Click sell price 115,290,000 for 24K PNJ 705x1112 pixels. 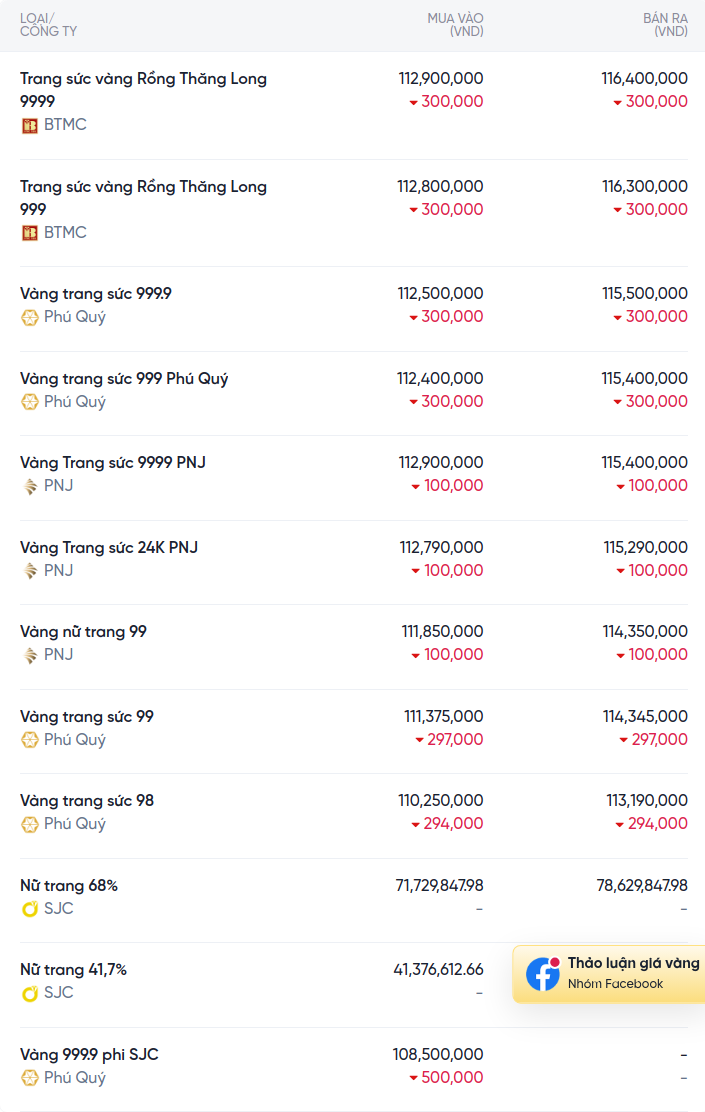tap(645, 547)
